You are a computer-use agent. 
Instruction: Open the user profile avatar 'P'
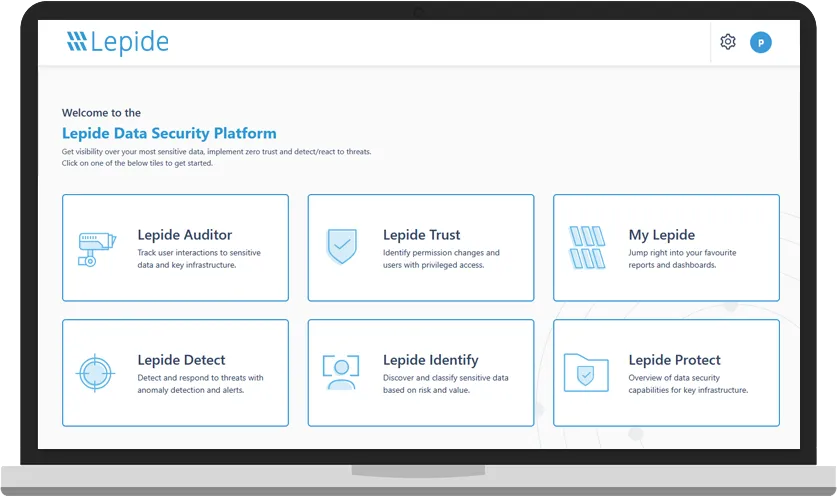click(x=761, y=42)
